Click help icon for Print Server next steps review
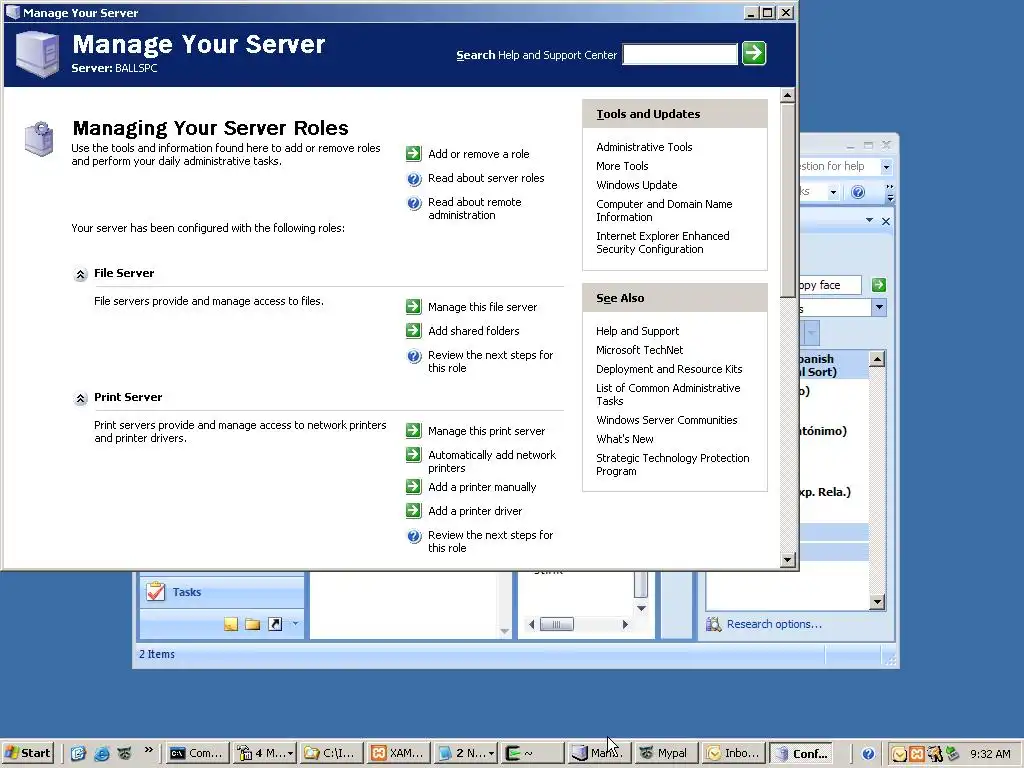 (x=414, y=536)
